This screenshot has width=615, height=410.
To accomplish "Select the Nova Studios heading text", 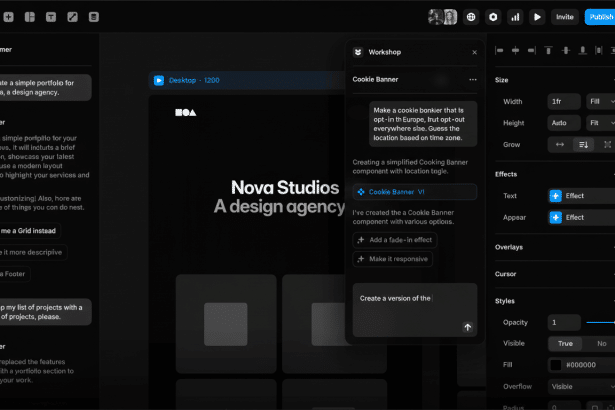I will [x=285, y=188].
